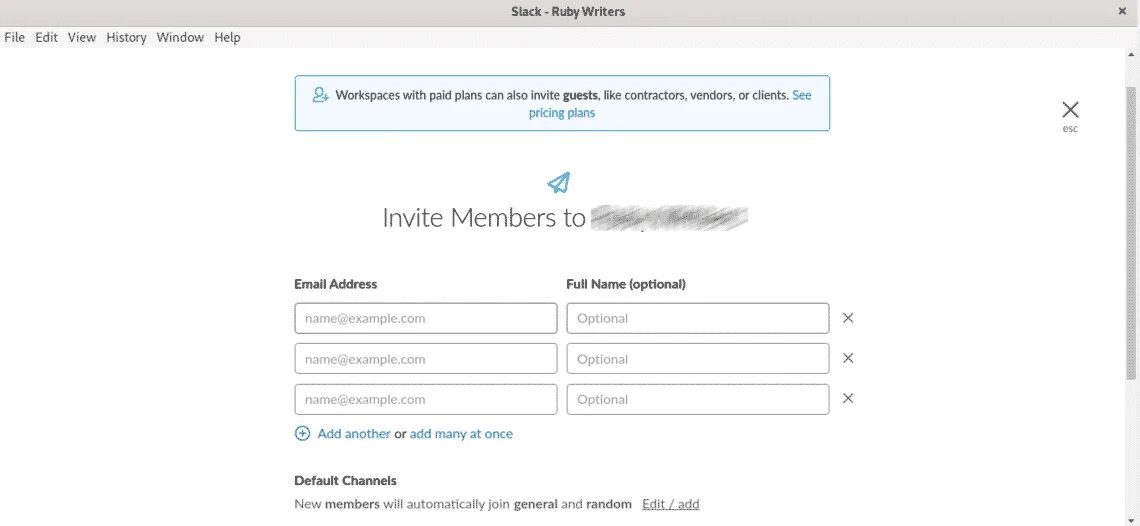Click the circled plus icon beside Add another

coord(302,434)
